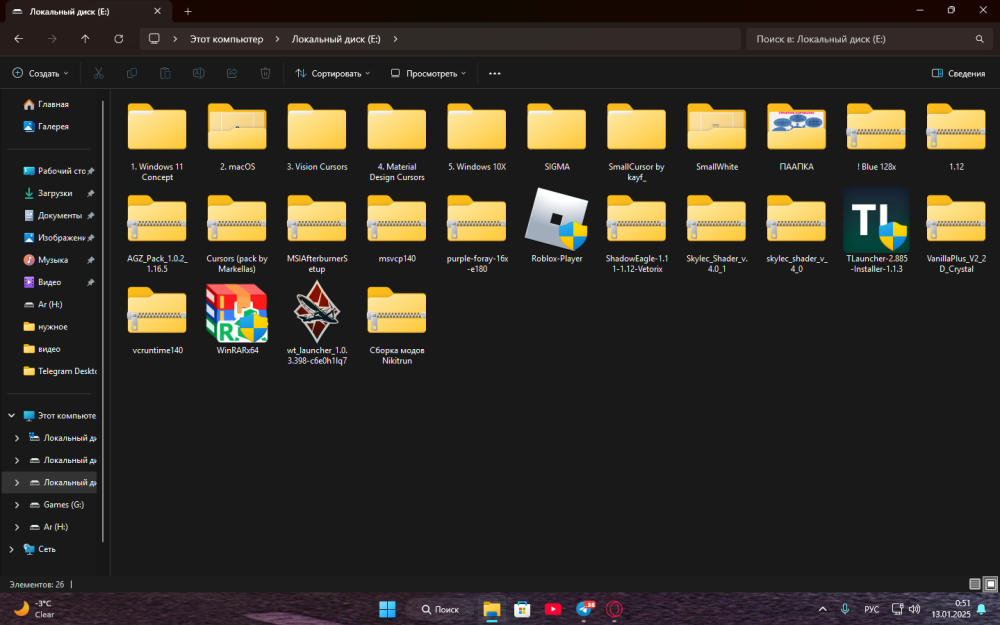Click the navigation pane scrollbar
The image size is (1000, 625).
103,319
